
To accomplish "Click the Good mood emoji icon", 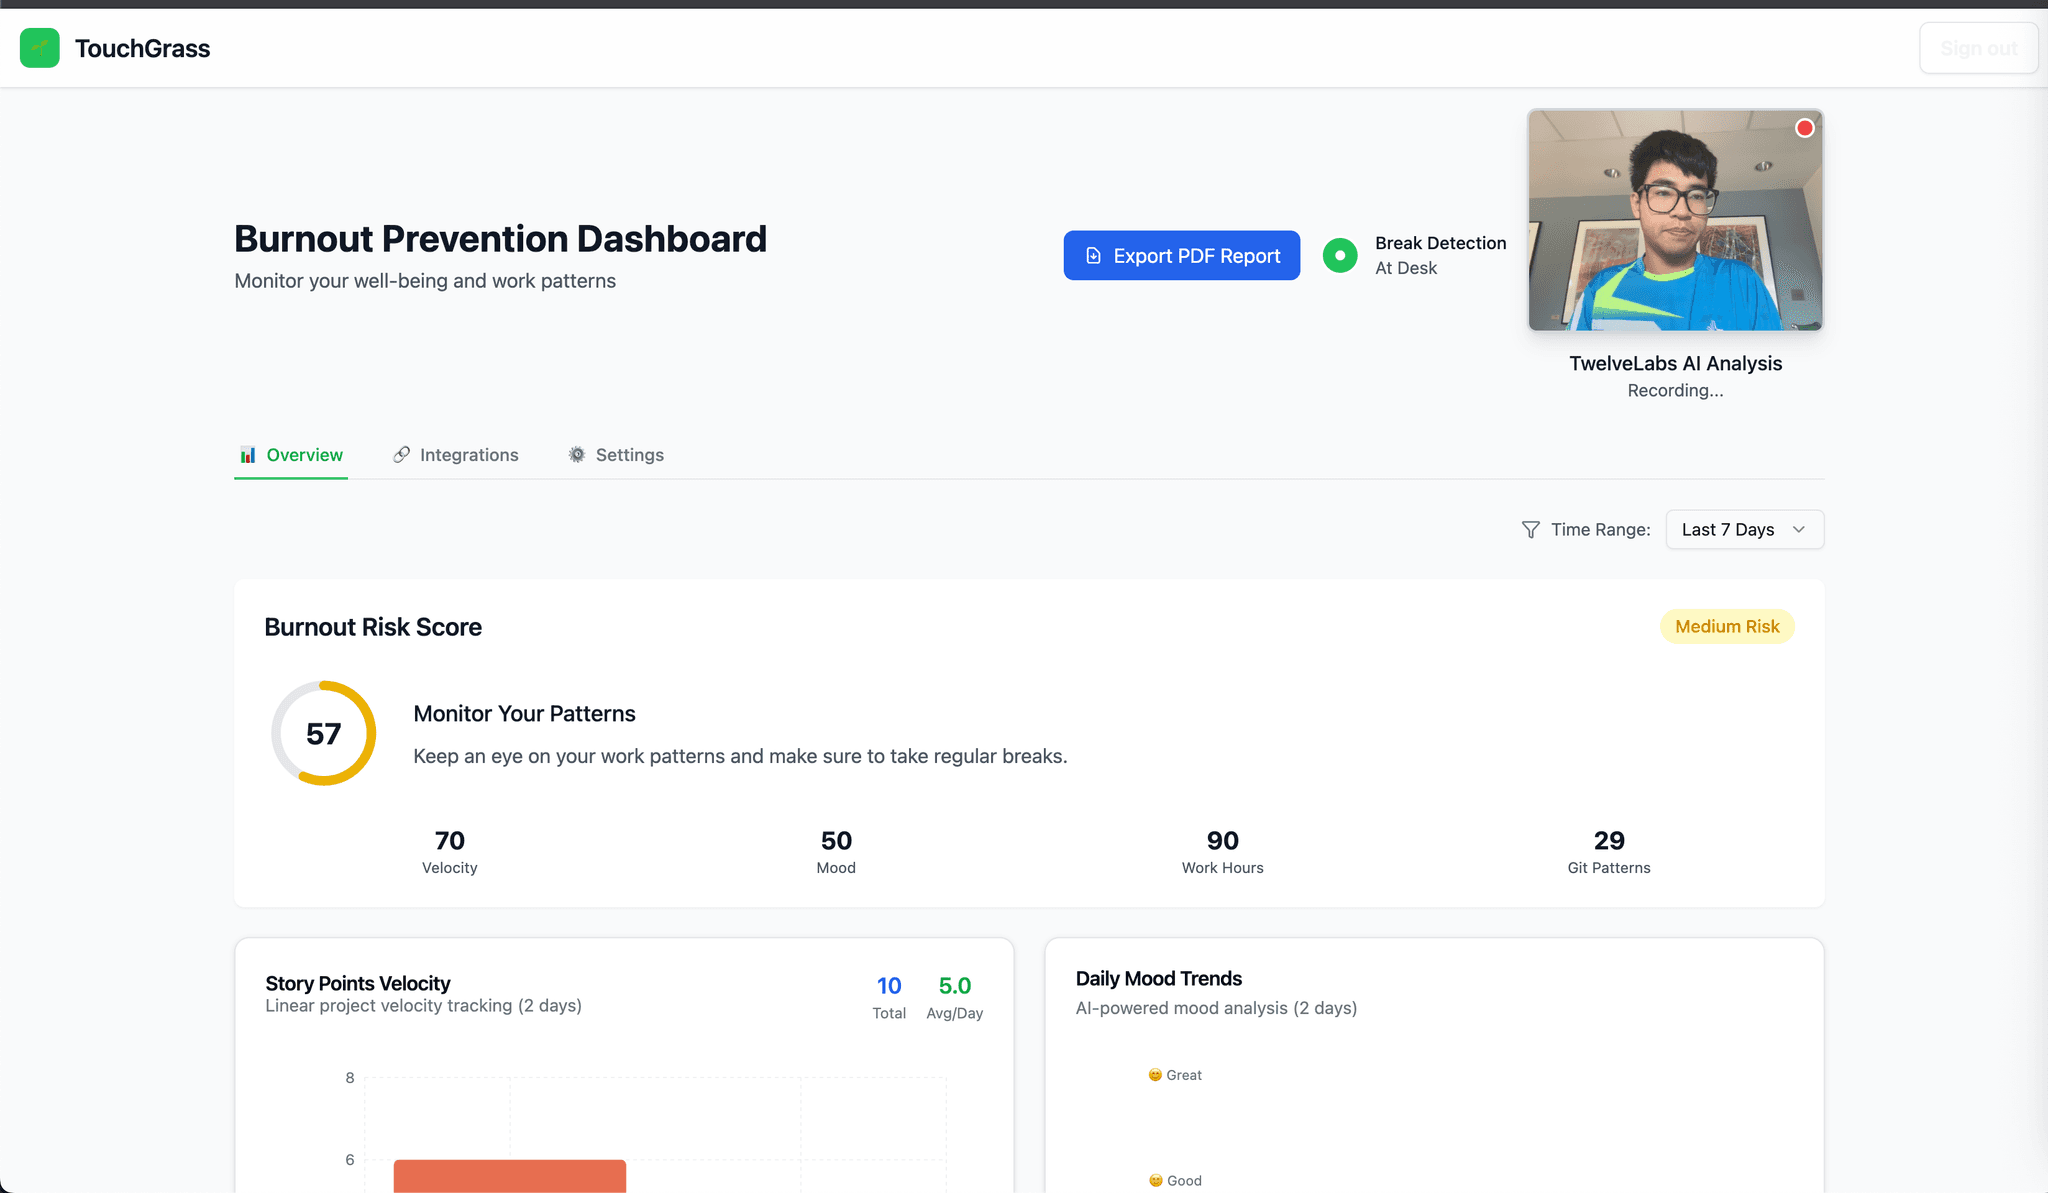I will [1156, 1181].
